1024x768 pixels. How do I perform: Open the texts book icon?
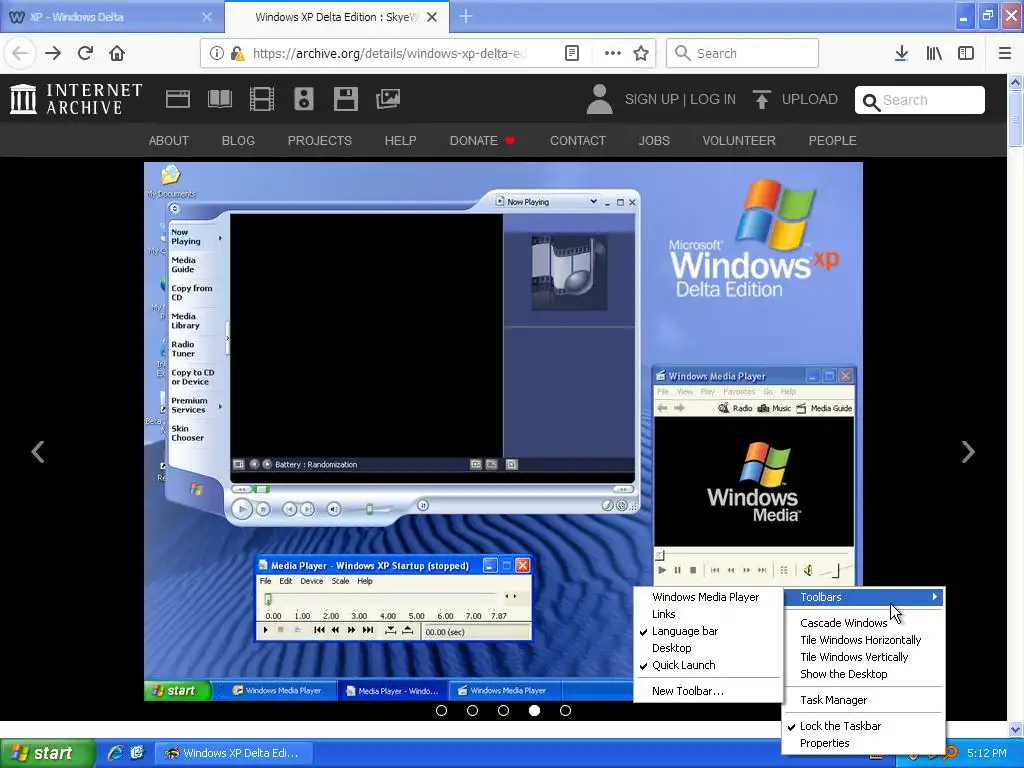pos(219,99)
